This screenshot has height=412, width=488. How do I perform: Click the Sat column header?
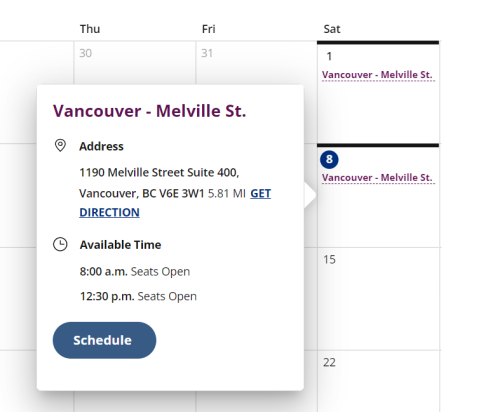point(332,29)
